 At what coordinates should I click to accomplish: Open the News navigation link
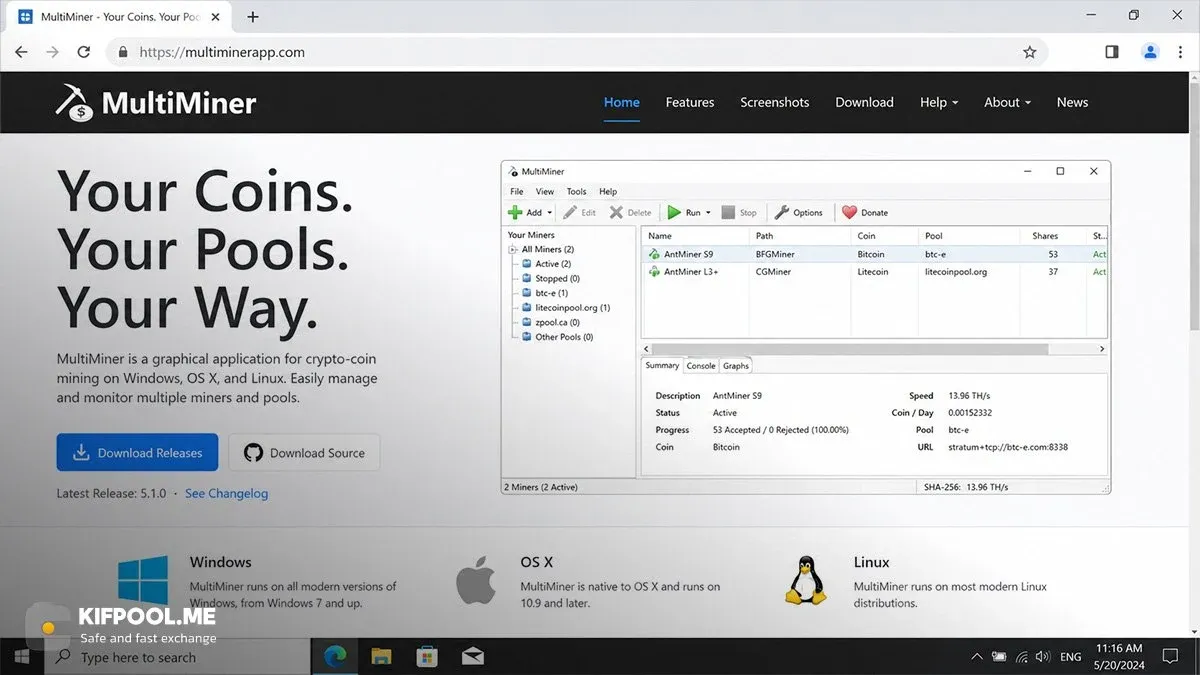coord(1072,102)
